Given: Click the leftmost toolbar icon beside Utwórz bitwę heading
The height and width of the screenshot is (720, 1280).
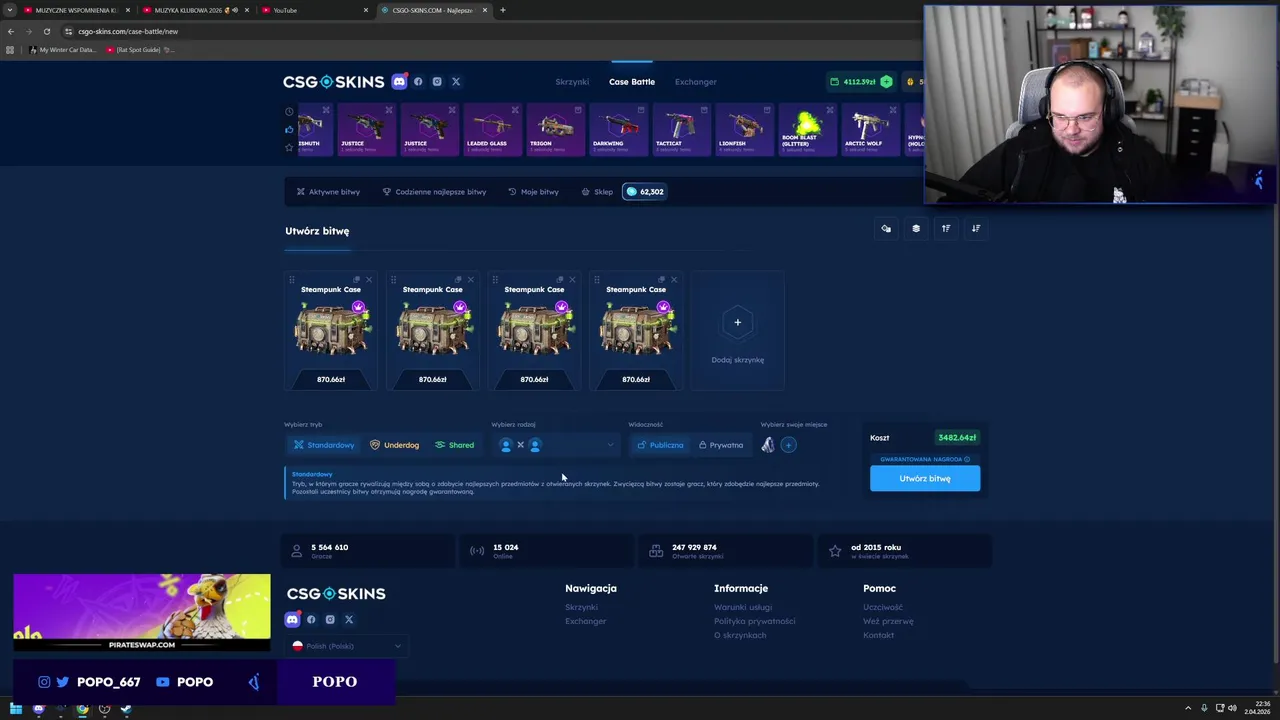Looking at the screenshot, I should pos(886,229).
